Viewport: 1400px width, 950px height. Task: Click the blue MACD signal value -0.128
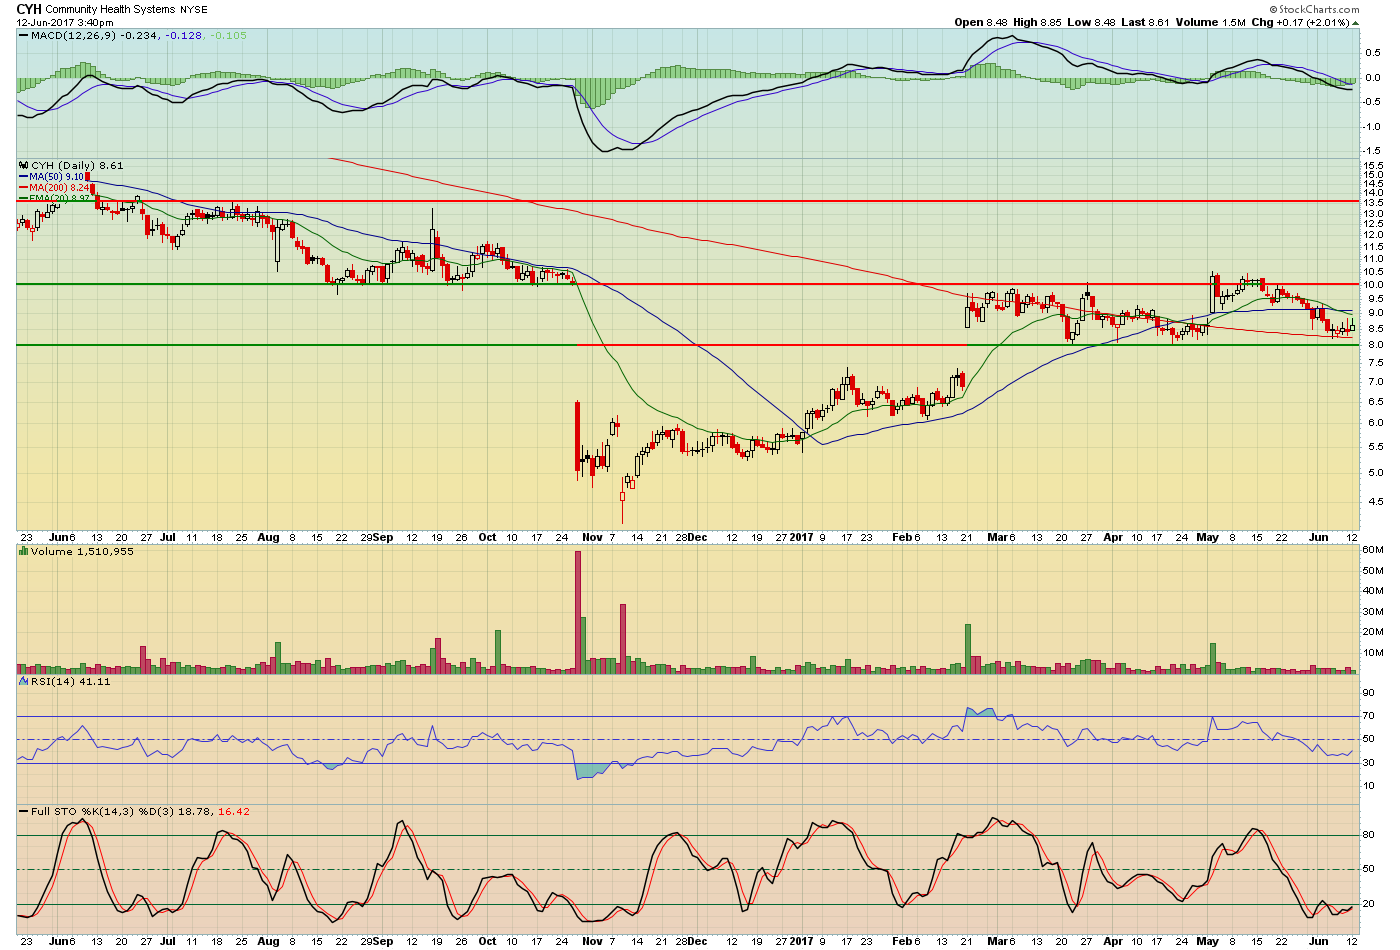(x=184, y=36)
